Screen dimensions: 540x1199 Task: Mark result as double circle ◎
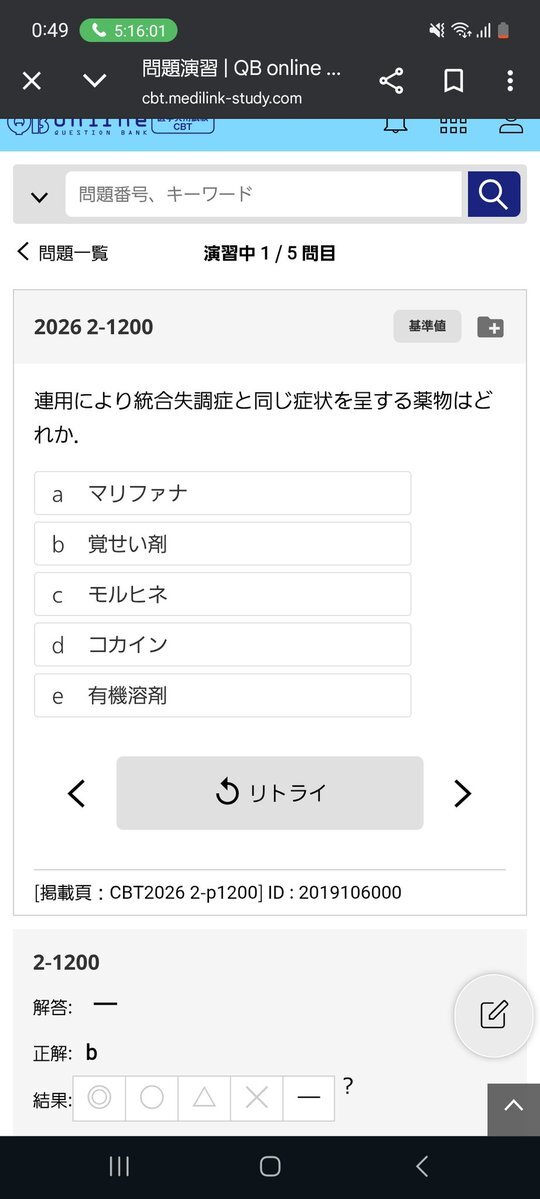(99, 1098)
